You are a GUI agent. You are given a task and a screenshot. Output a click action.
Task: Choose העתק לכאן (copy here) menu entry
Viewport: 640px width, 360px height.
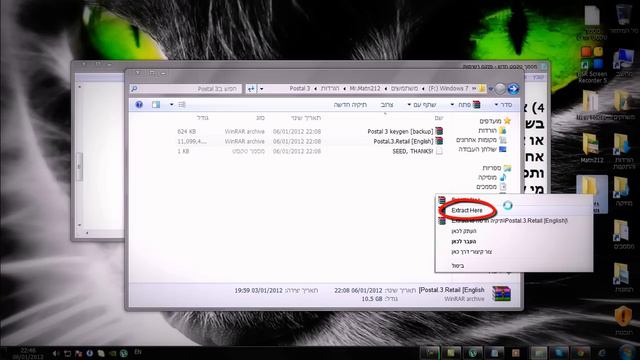point(464,231)
